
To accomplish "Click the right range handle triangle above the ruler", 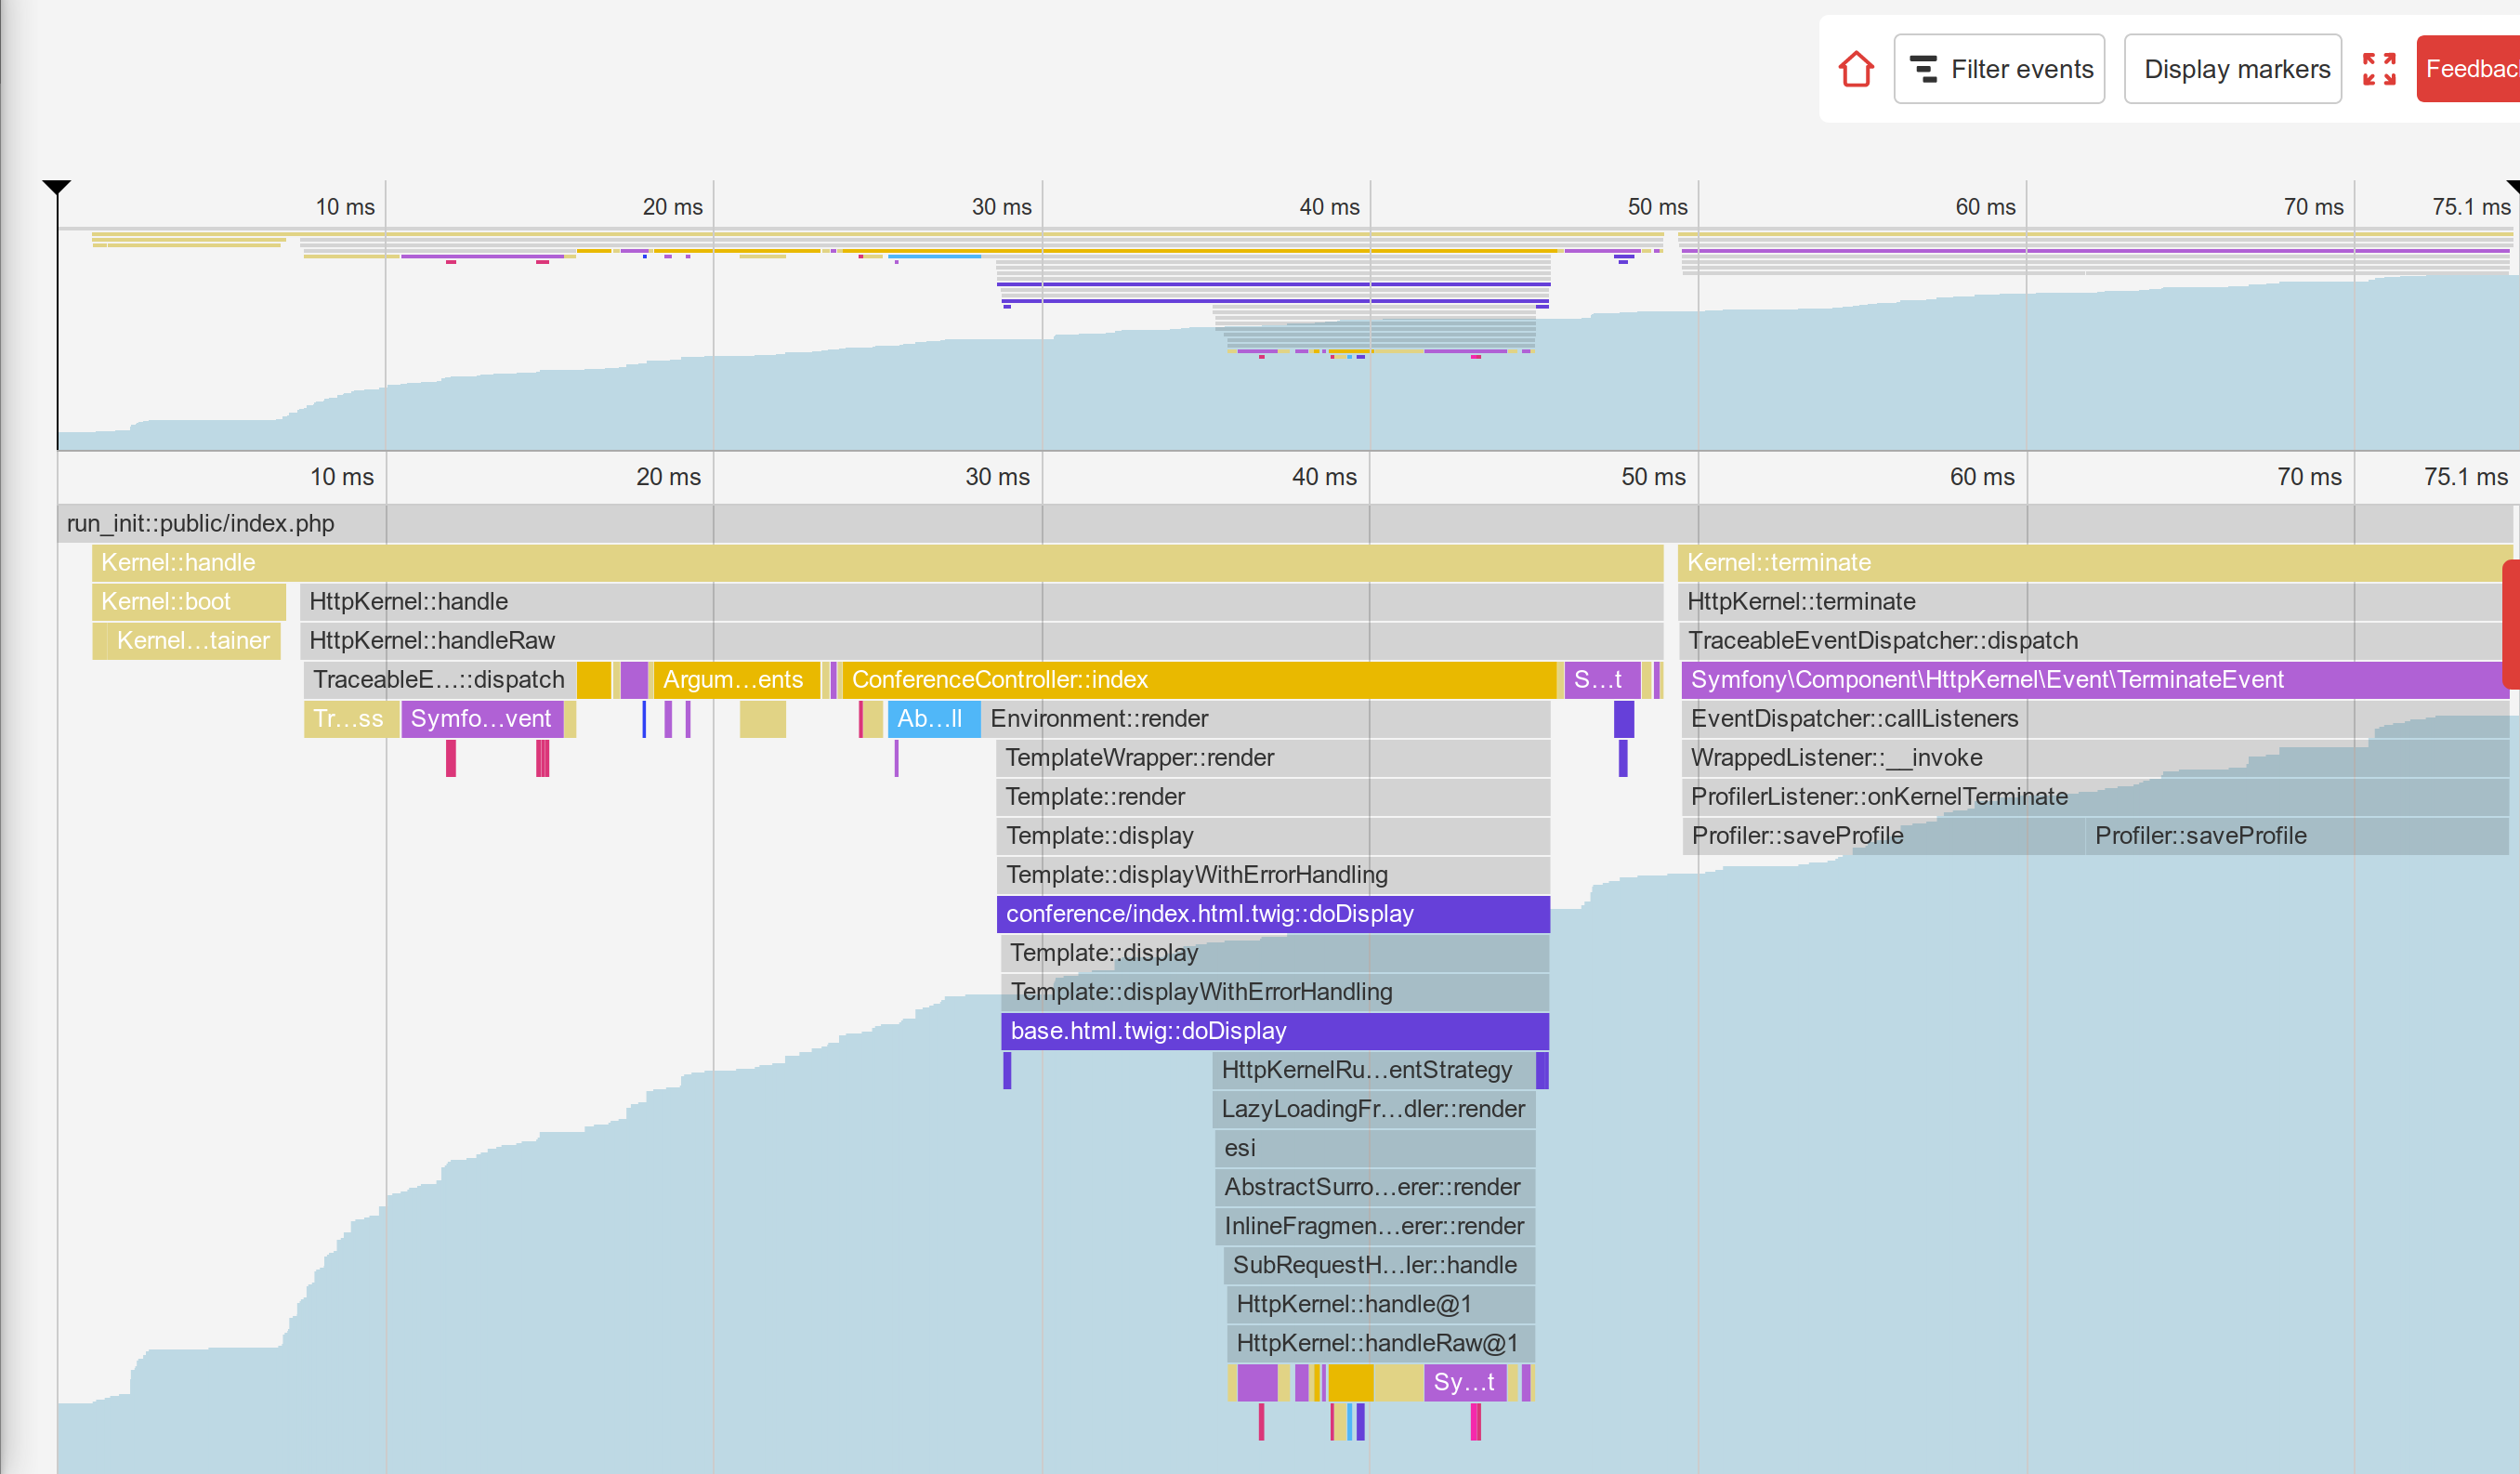I will coord(2513,187).
